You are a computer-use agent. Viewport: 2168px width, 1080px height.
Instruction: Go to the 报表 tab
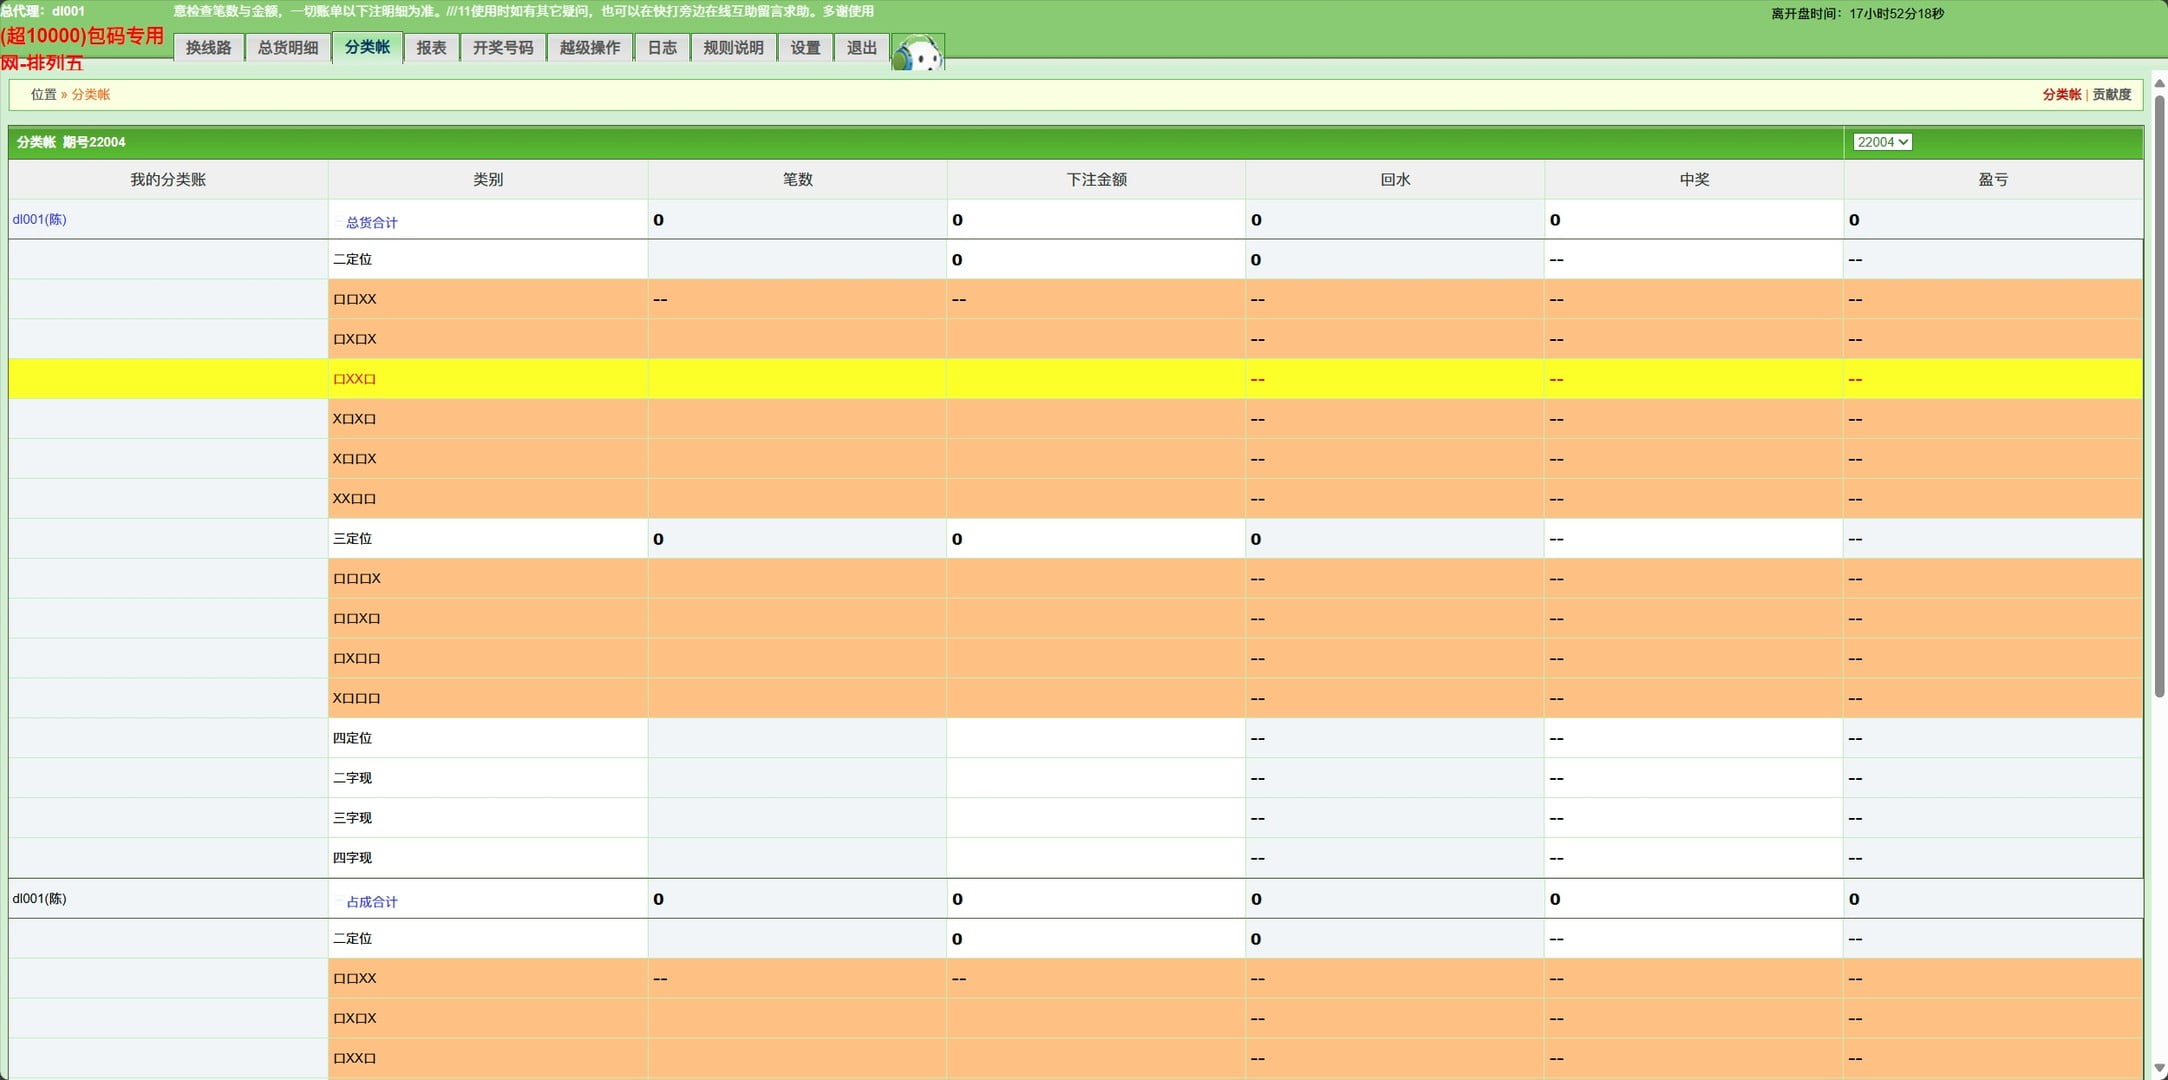pyautogui.click(x=431, y=48)
